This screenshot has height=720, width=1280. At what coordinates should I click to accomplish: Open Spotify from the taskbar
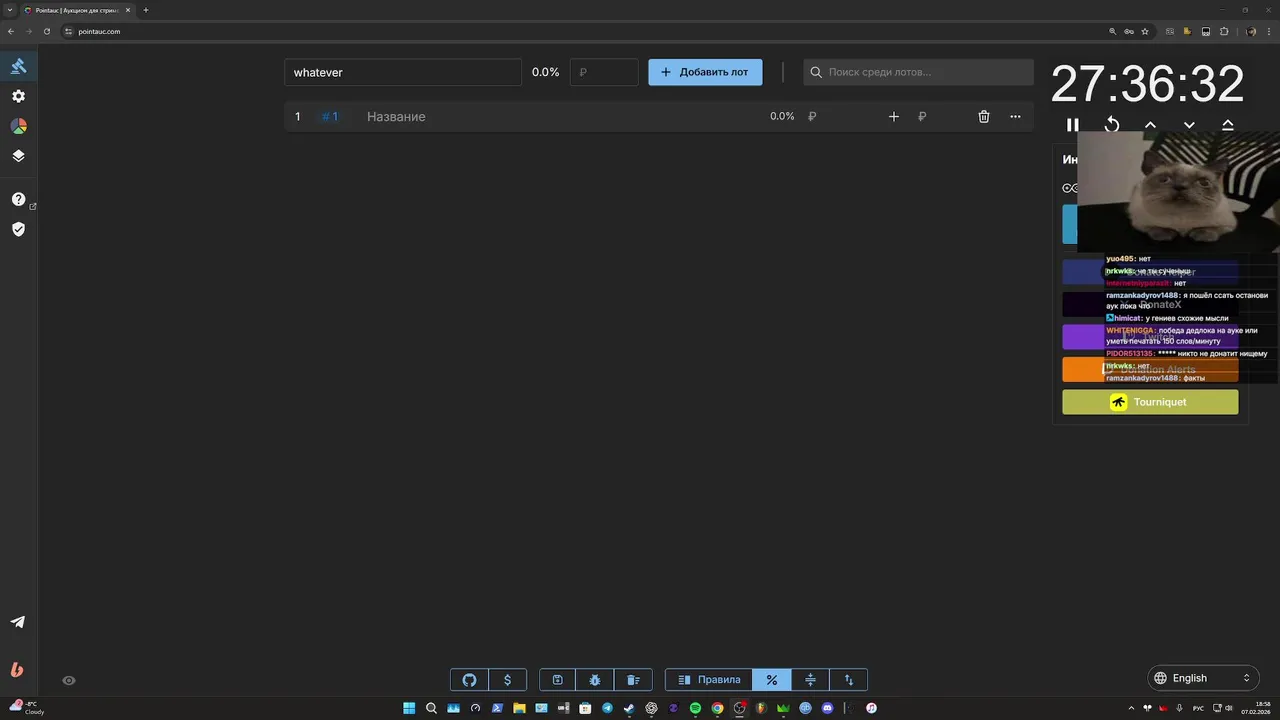coord(695,708)
